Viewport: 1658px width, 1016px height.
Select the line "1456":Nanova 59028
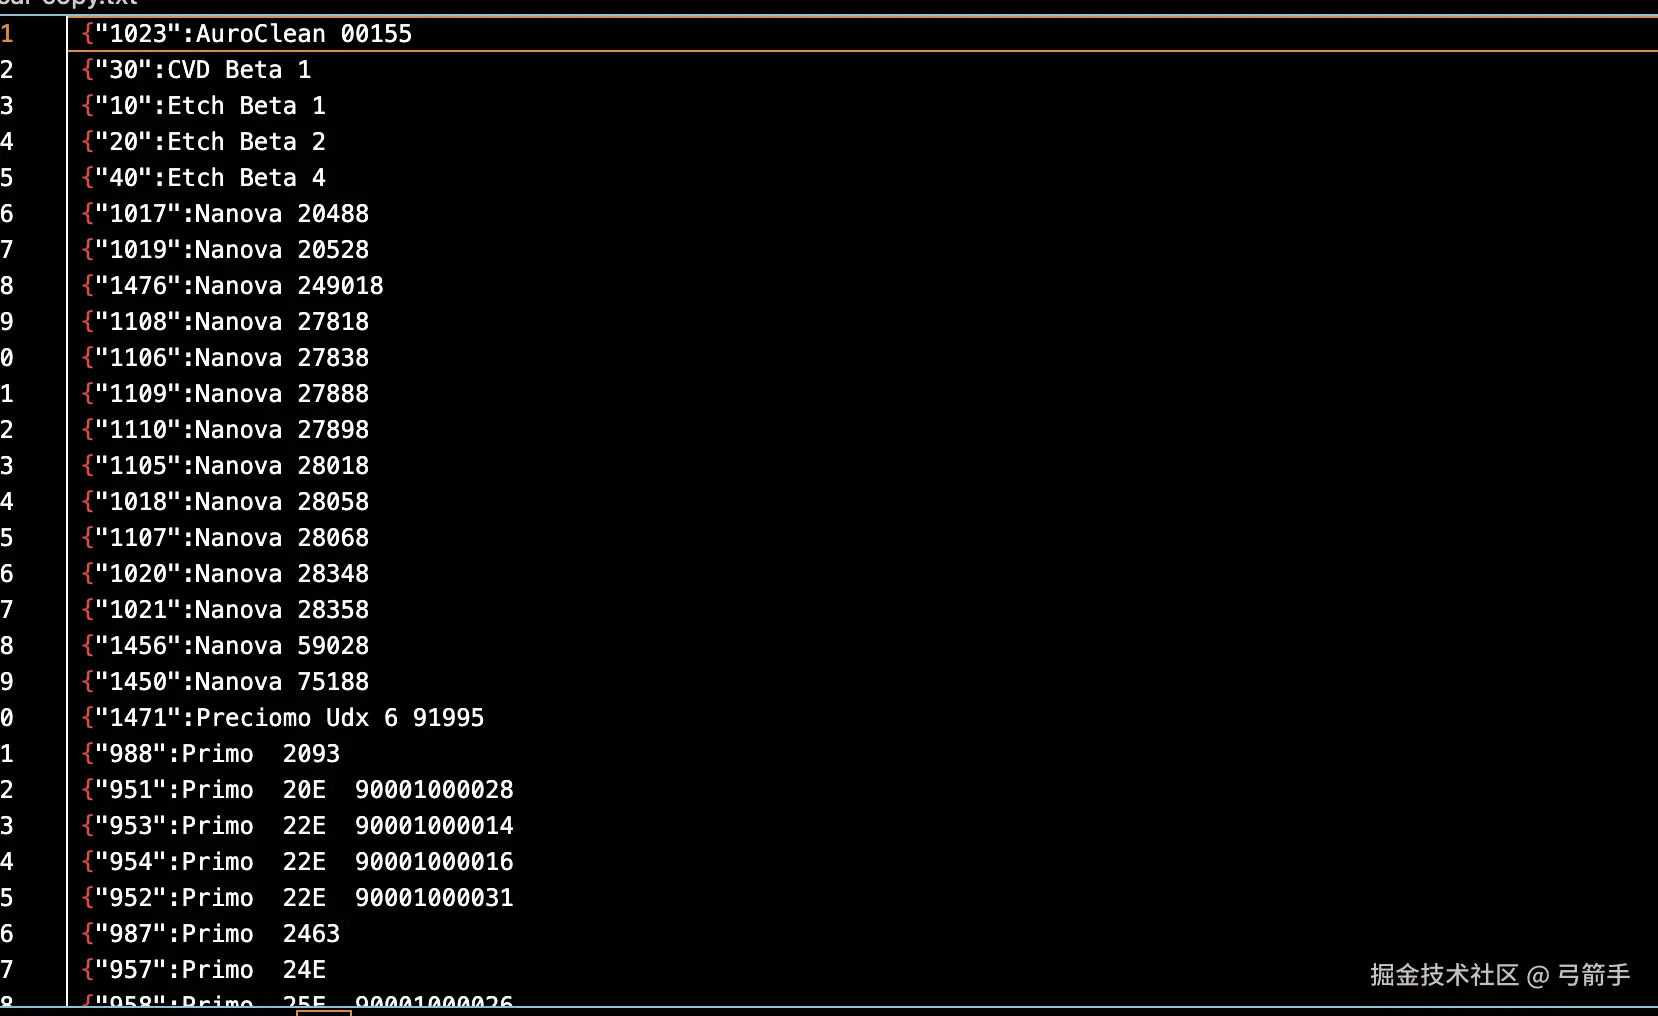tap(226, 646)
